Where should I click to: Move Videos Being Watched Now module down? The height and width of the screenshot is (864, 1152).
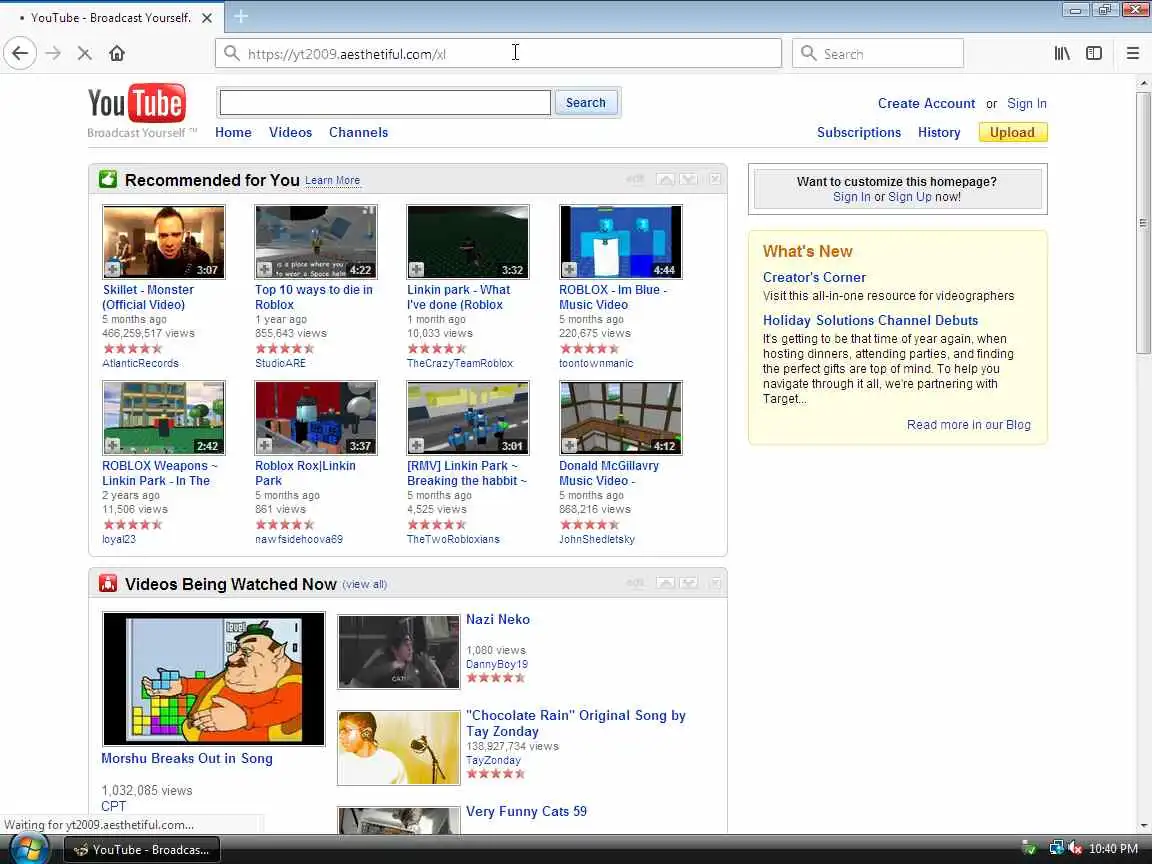[x=688, y=583]
